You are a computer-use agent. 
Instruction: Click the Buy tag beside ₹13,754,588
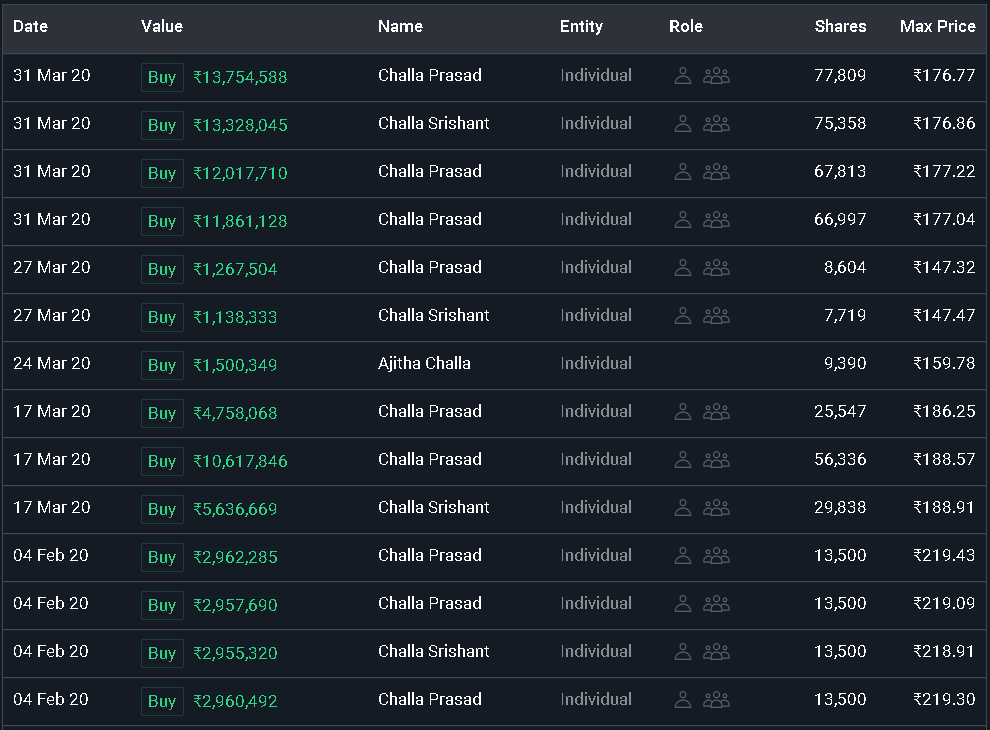162,77
